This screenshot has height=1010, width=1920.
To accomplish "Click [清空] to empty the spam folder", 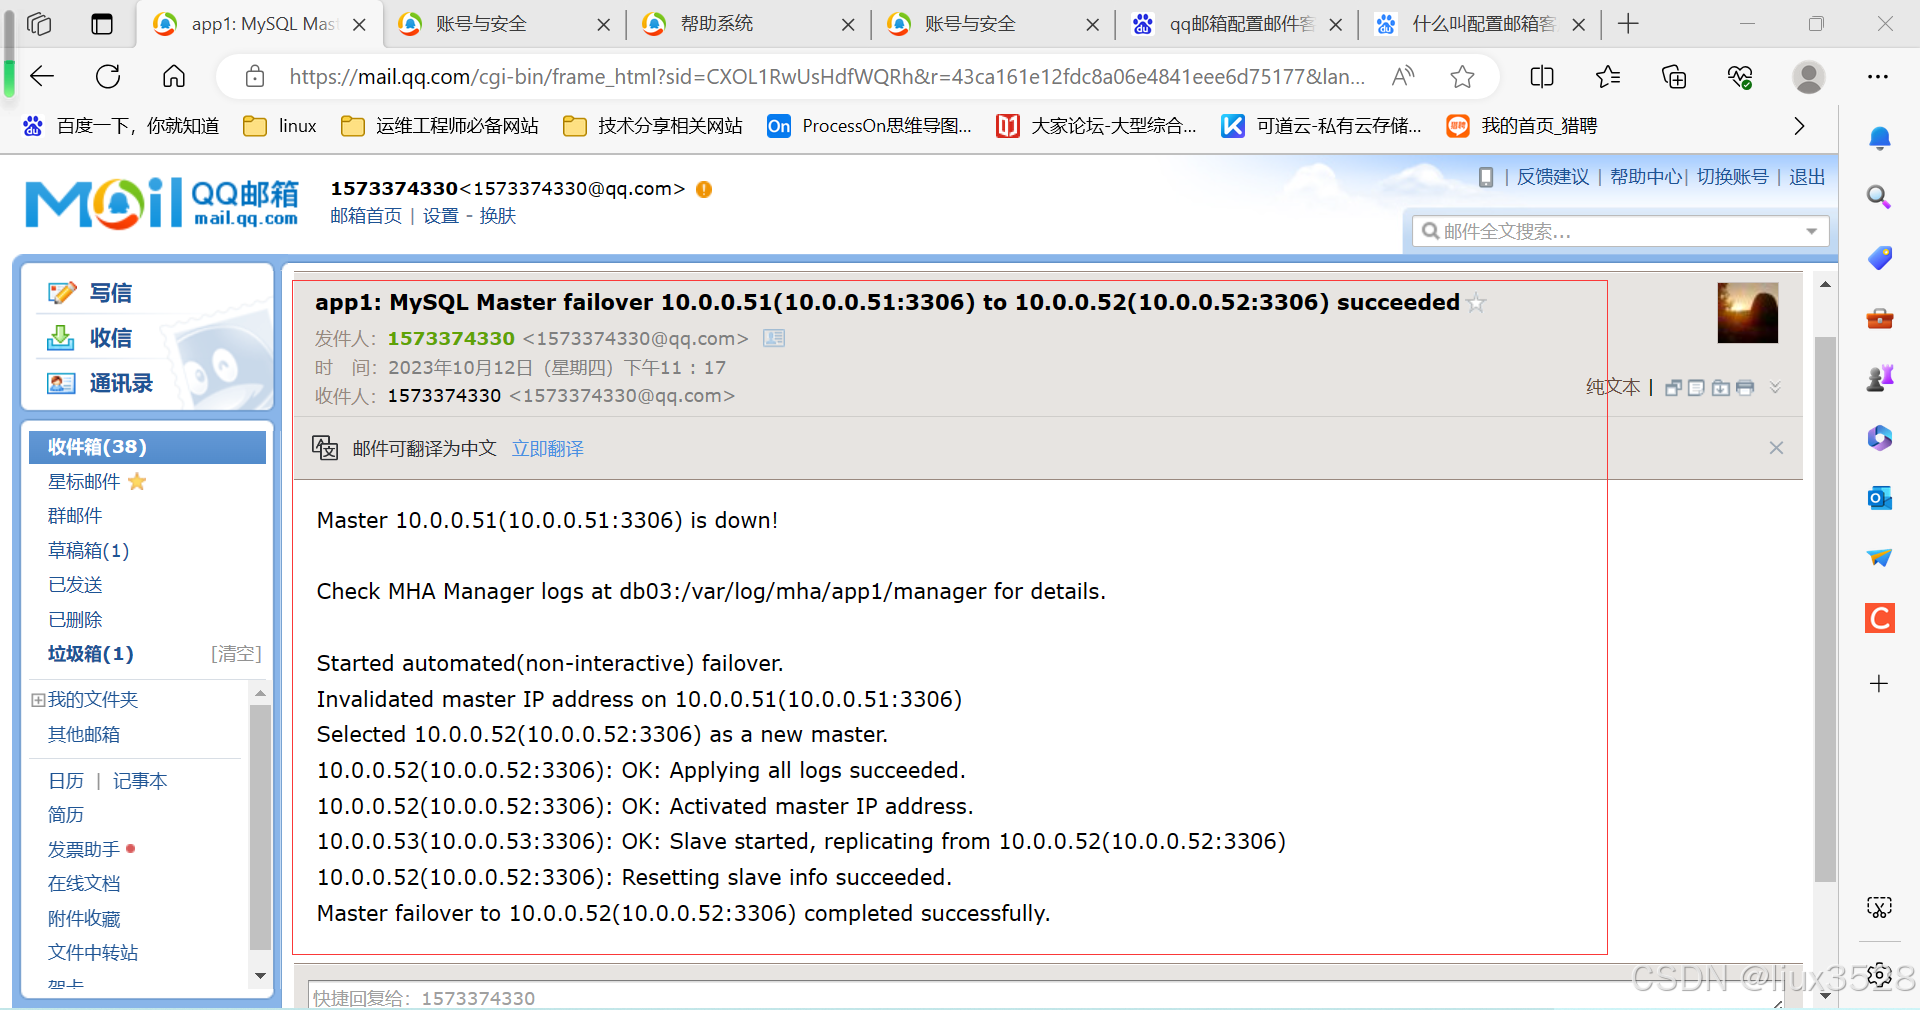I will click(236, 654).
